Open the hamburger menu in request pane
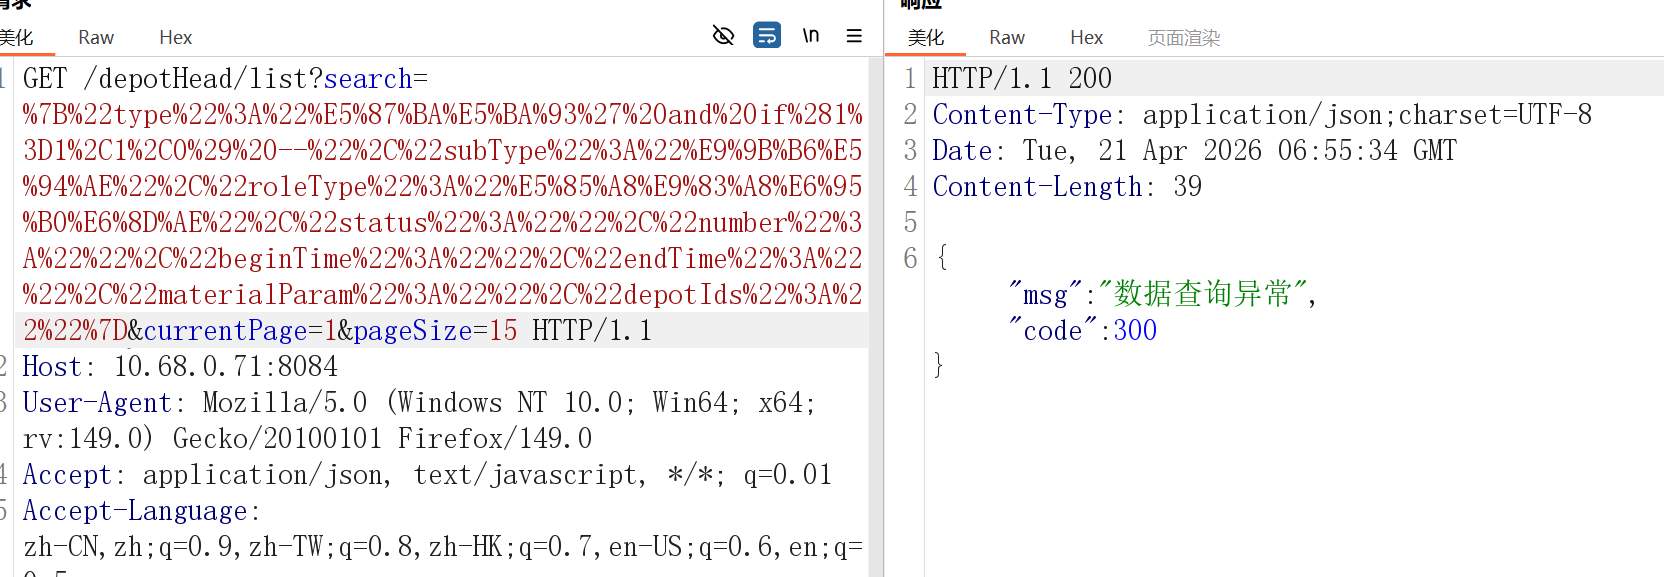The image size is (1664, 577). (x=854, y=36)
